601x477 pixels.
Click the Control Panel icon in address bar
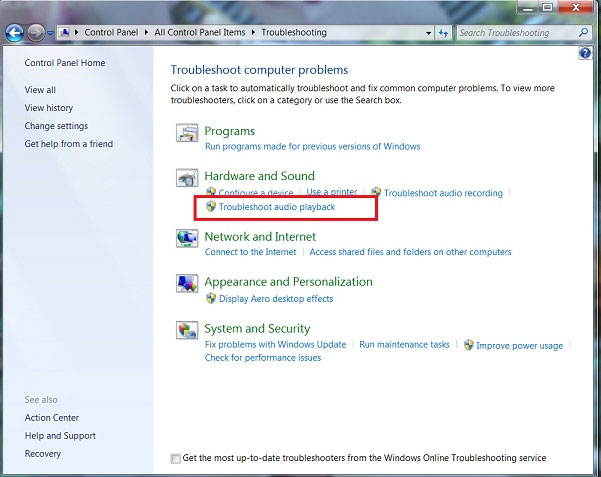(65, 32)
